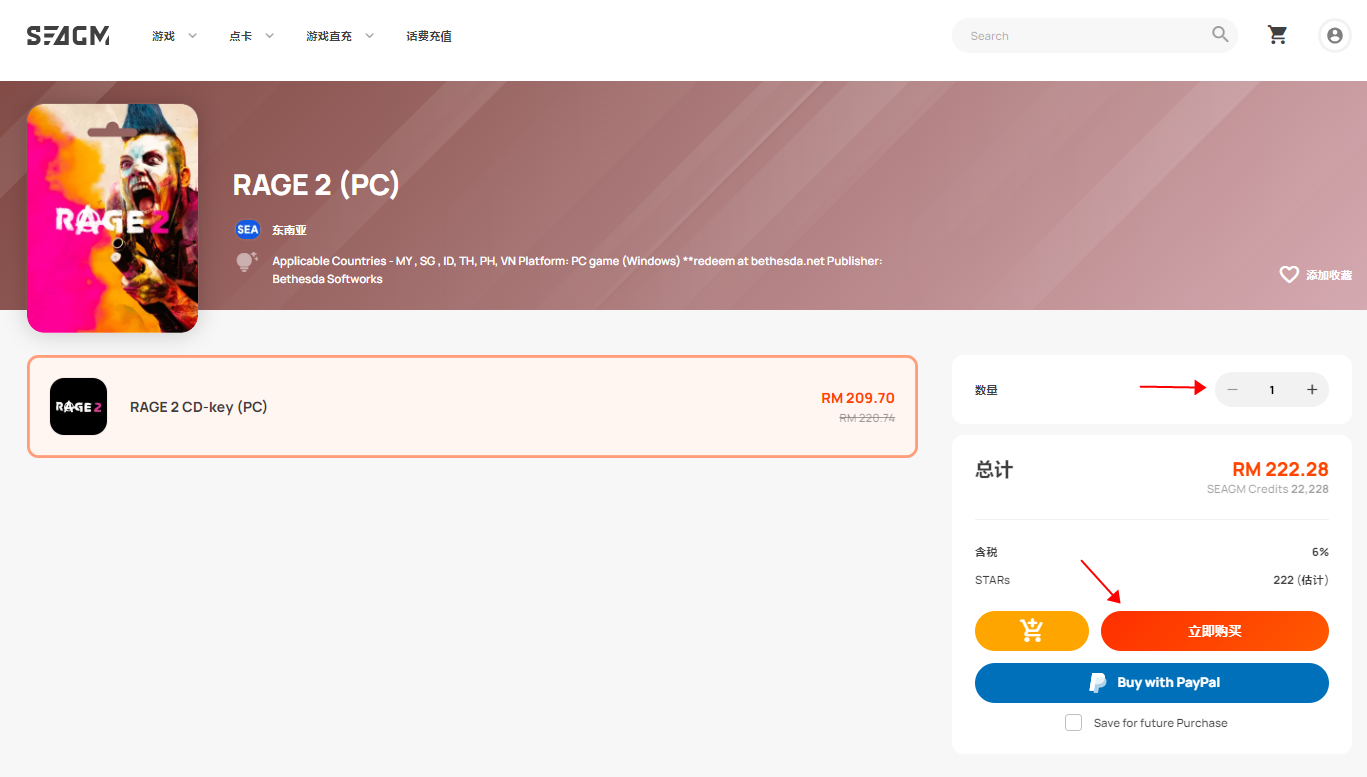1367x777 pixels.
Task: Expand the 点卡 dropdown menu
Action: coord(252,36)
